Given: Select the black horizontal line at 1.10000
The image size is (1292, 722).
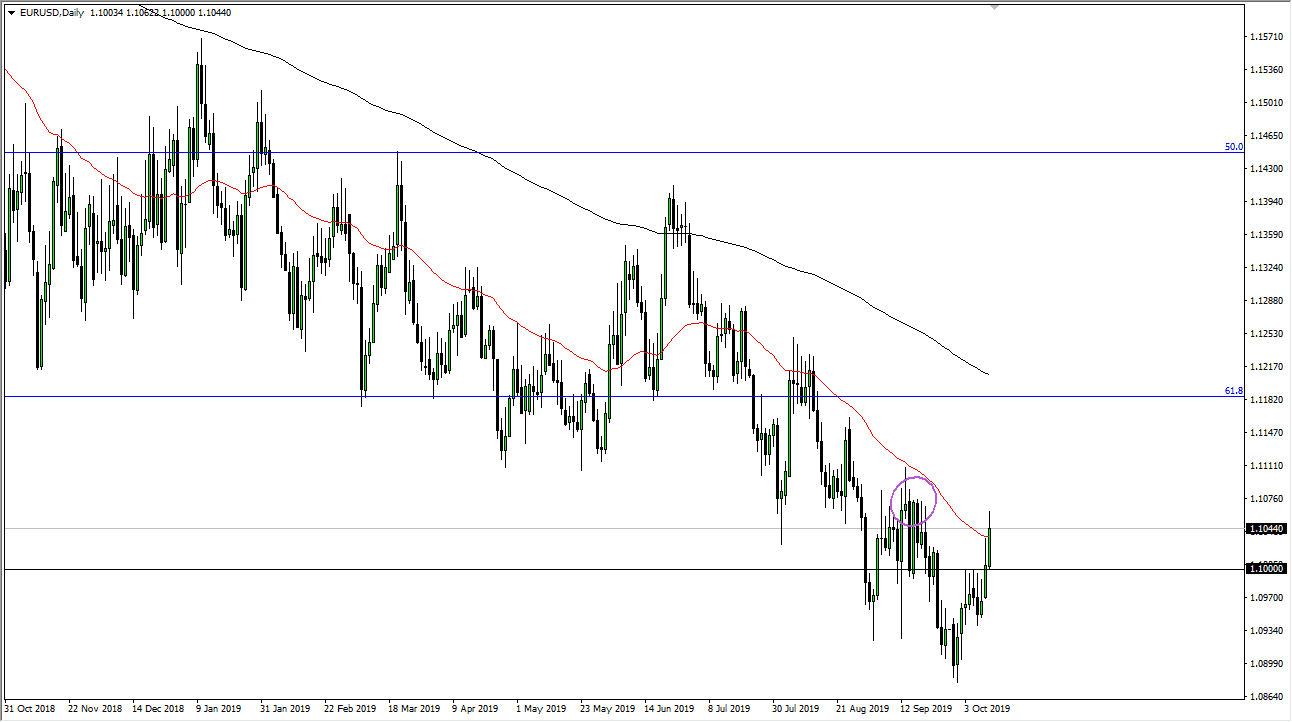Looking at the screenshot, I should pos(400,567).
